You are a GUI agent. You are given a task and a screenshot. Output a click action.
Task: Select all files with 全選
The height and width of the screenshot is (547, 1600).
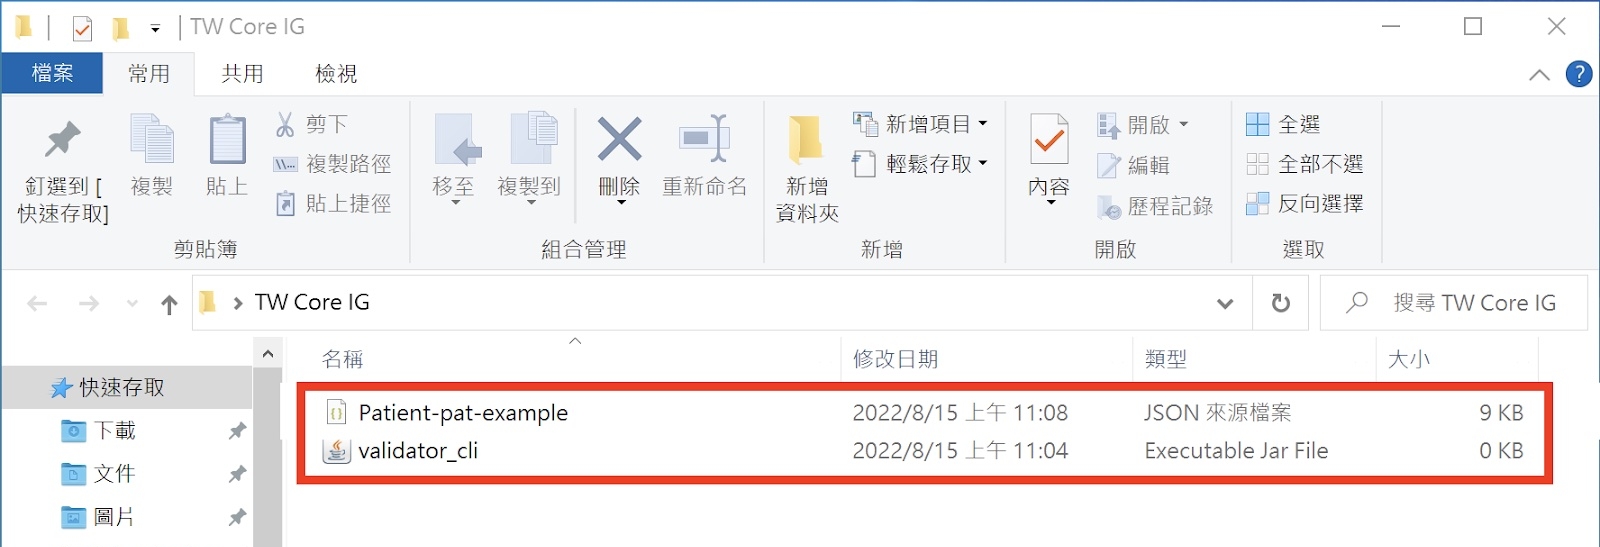[x=1284, y=124]
